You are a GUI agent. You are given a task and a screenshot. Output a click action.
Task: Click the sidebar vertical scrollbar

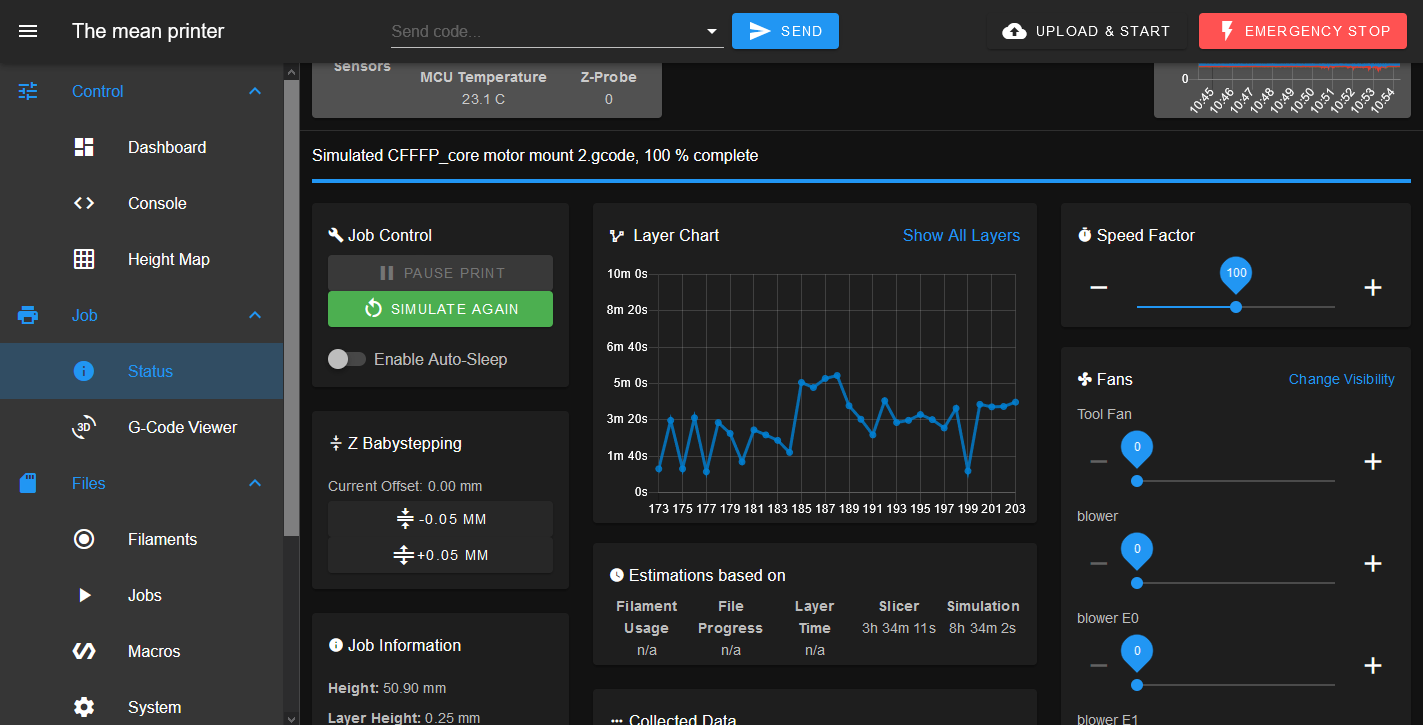tap(291, 307)
